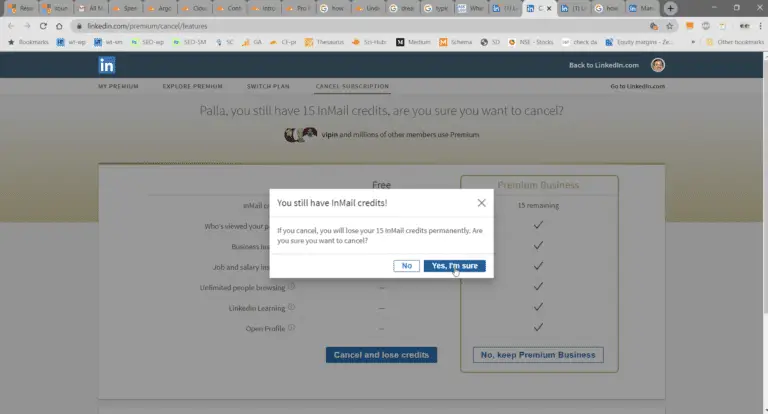Screen dimensions: 768x414
Task: Open the SEO-SM bookmark
Action: point(190,42)
